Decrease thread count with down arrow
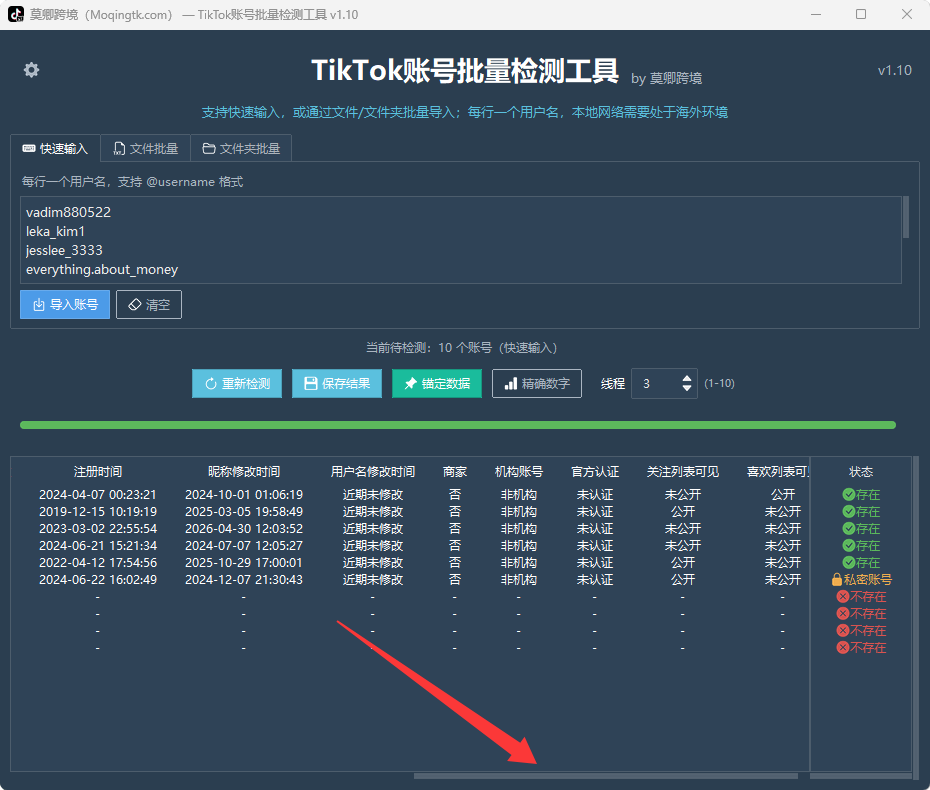Viewport: 930px width, 790px height. click(x=687, y=388)
